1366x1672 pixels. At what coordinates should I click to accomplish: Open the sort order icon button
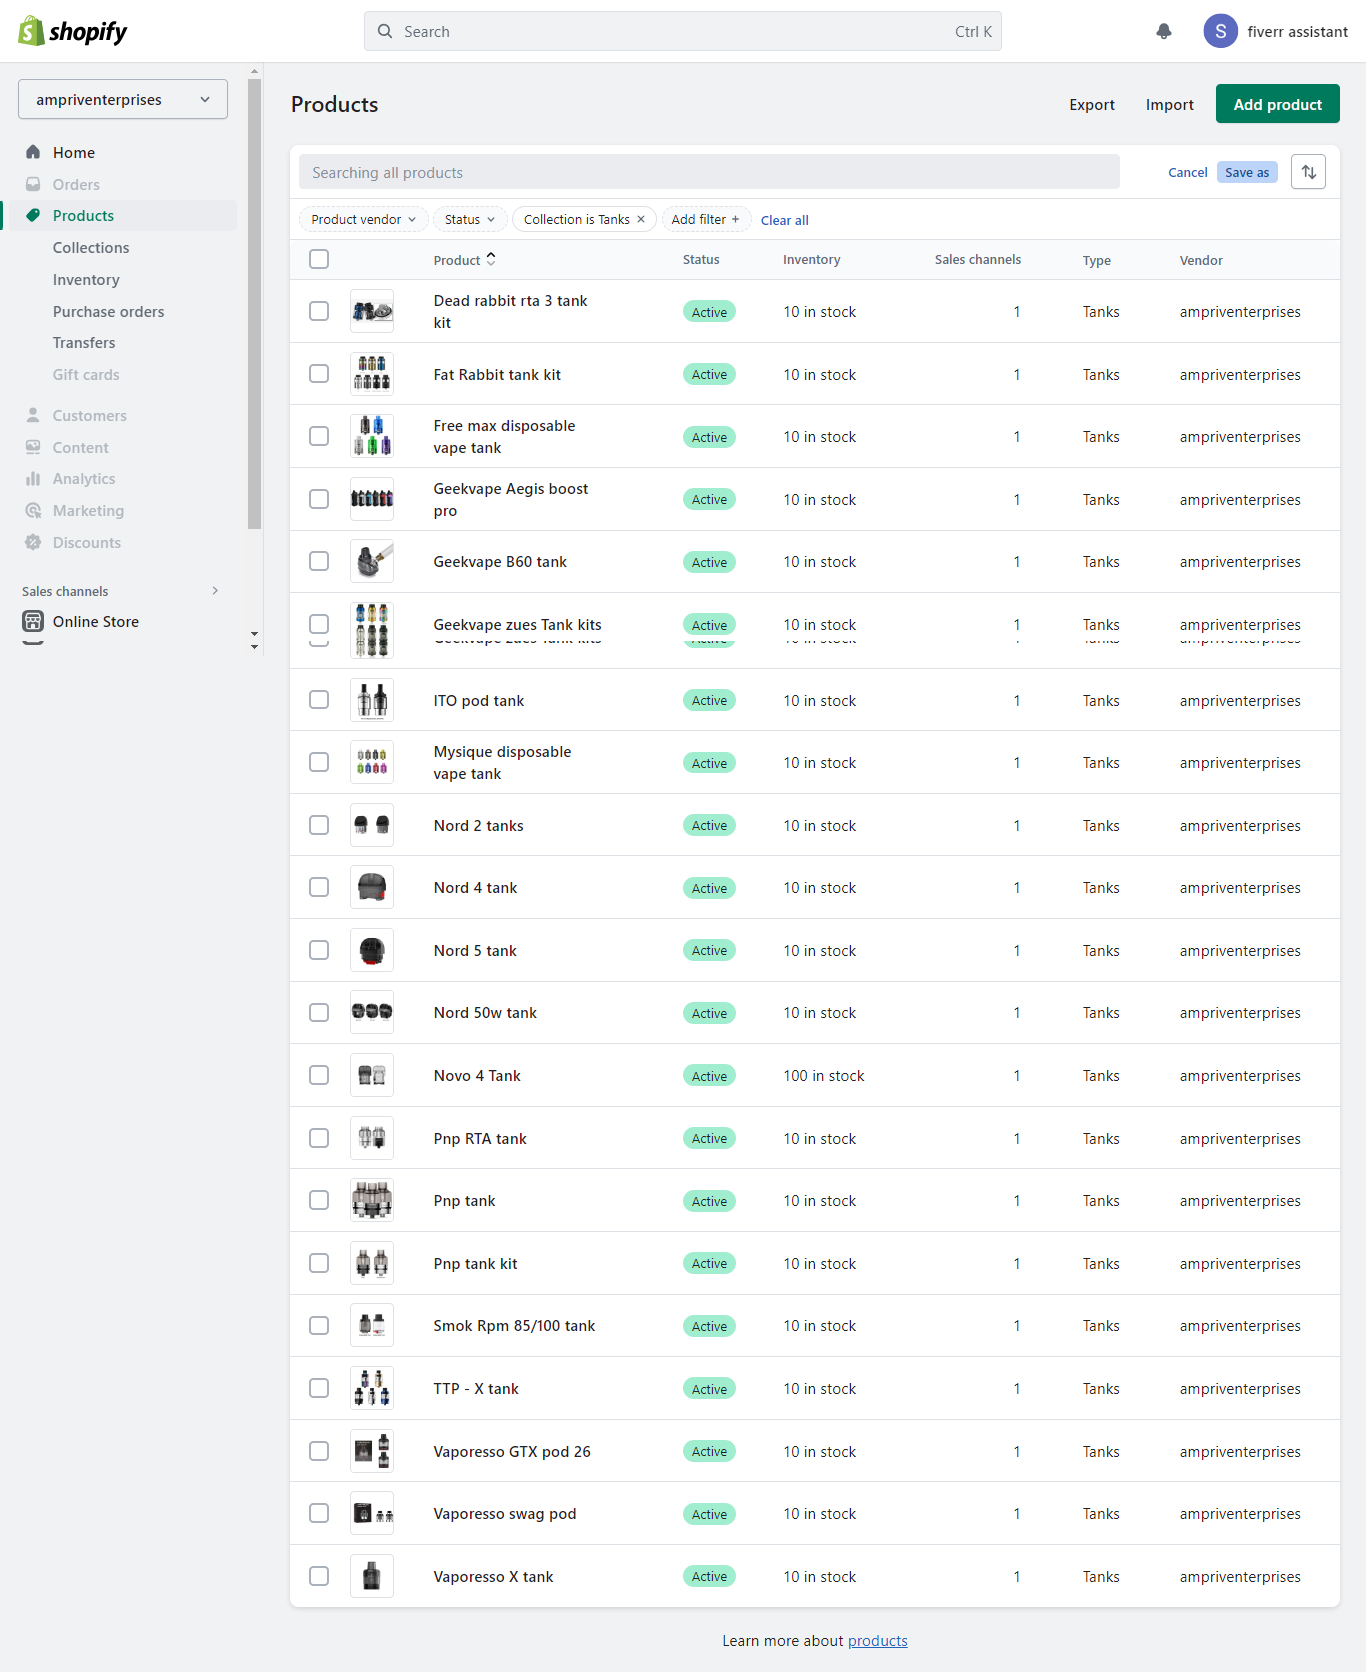[x=1308, y=172]
